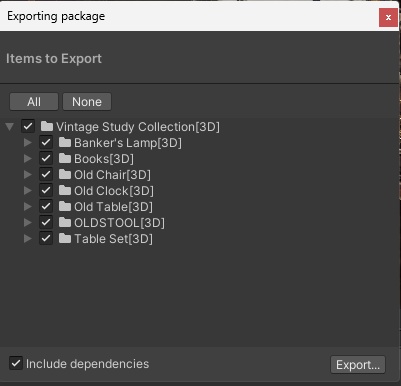Close the Exporting package dialog

tap(388, 17)
